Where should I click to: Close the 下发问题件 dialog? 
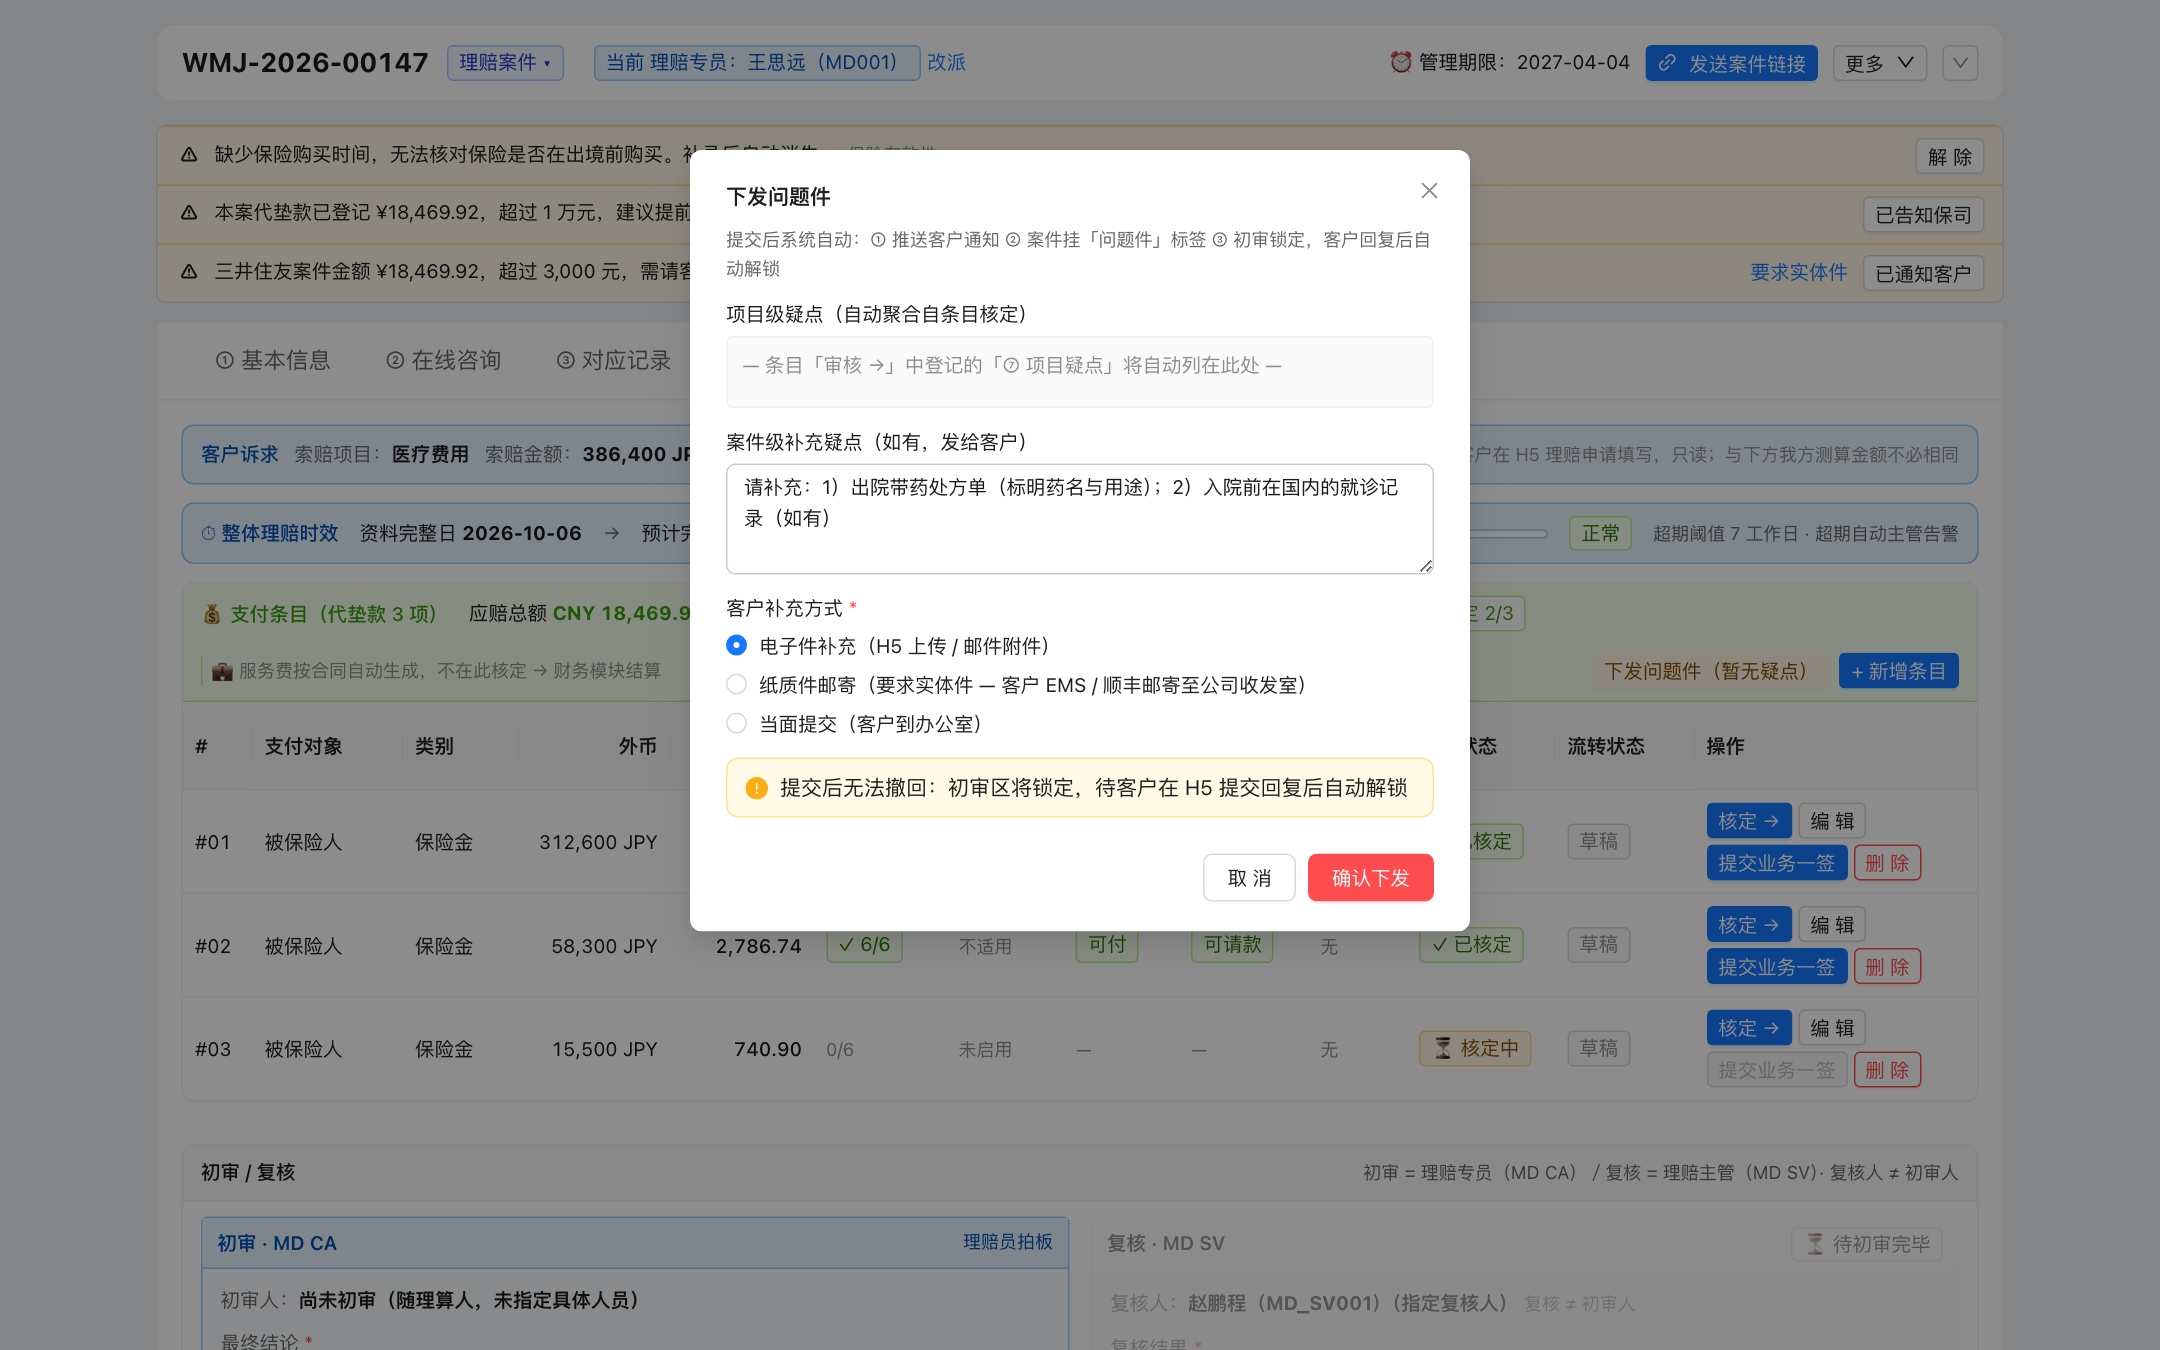point(1429,191)
